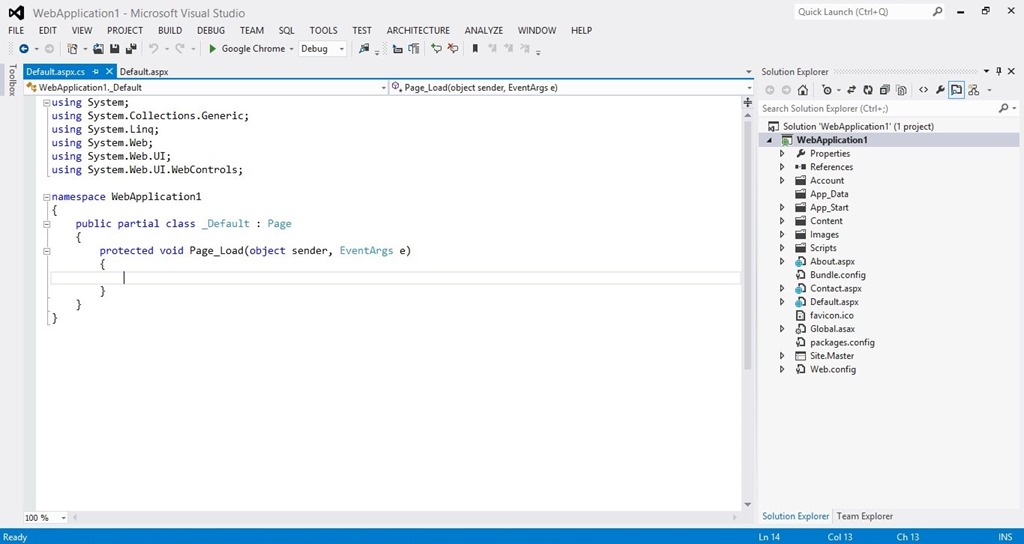The width and height of the screenshot is (1024, 544).
Task: Click the New Project toolbar icon
Action: pyautogui.click(x=72, y=49)
